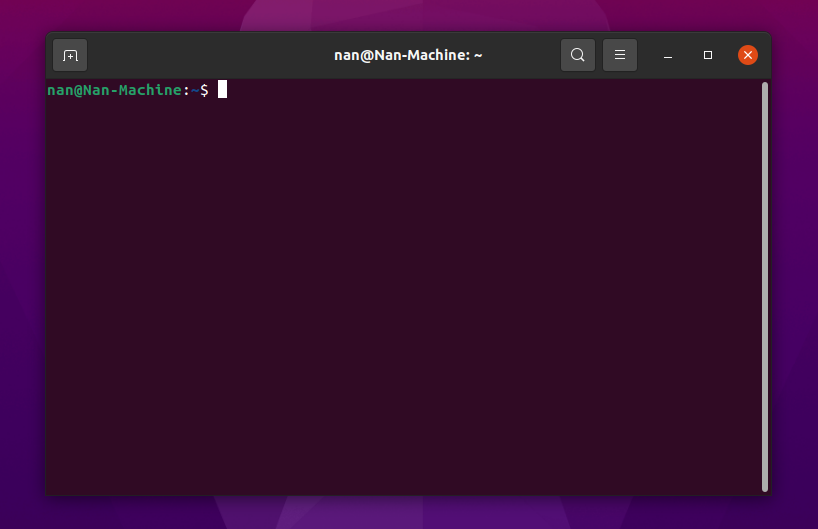Maximize the terminal window

708,55
